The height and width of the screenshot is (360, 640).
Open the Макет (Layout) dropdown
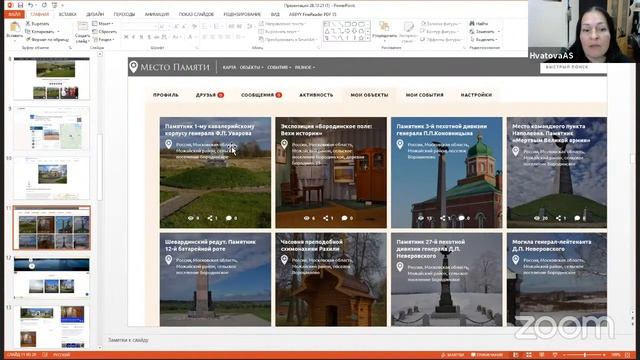pyautogui.click(x=103, y=24)
